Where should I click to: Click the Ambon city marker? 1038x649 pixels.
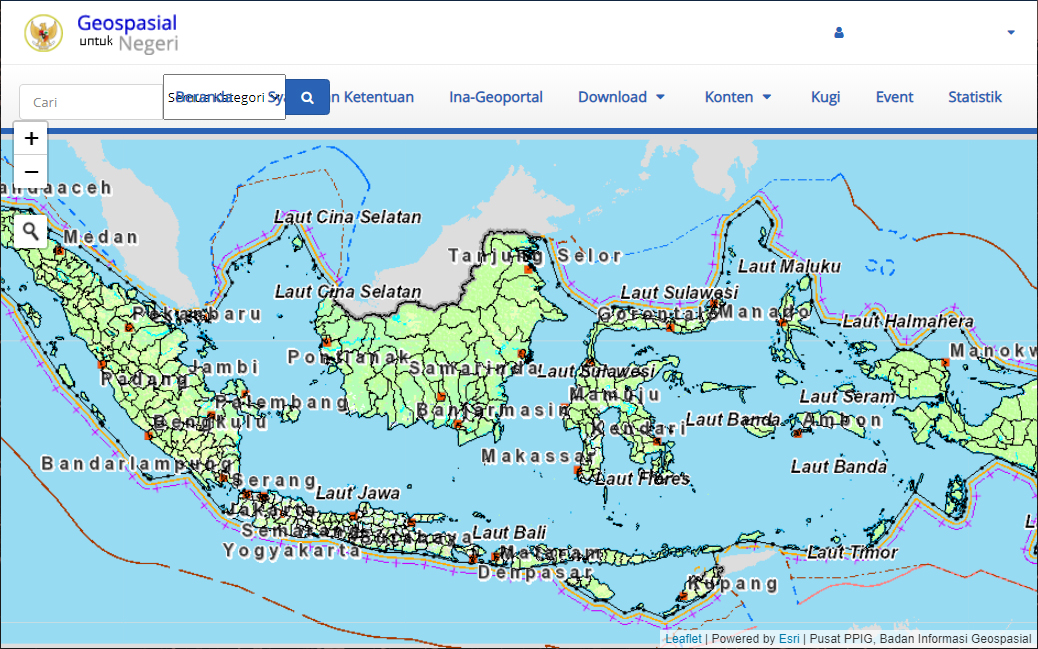click(798, 434)
